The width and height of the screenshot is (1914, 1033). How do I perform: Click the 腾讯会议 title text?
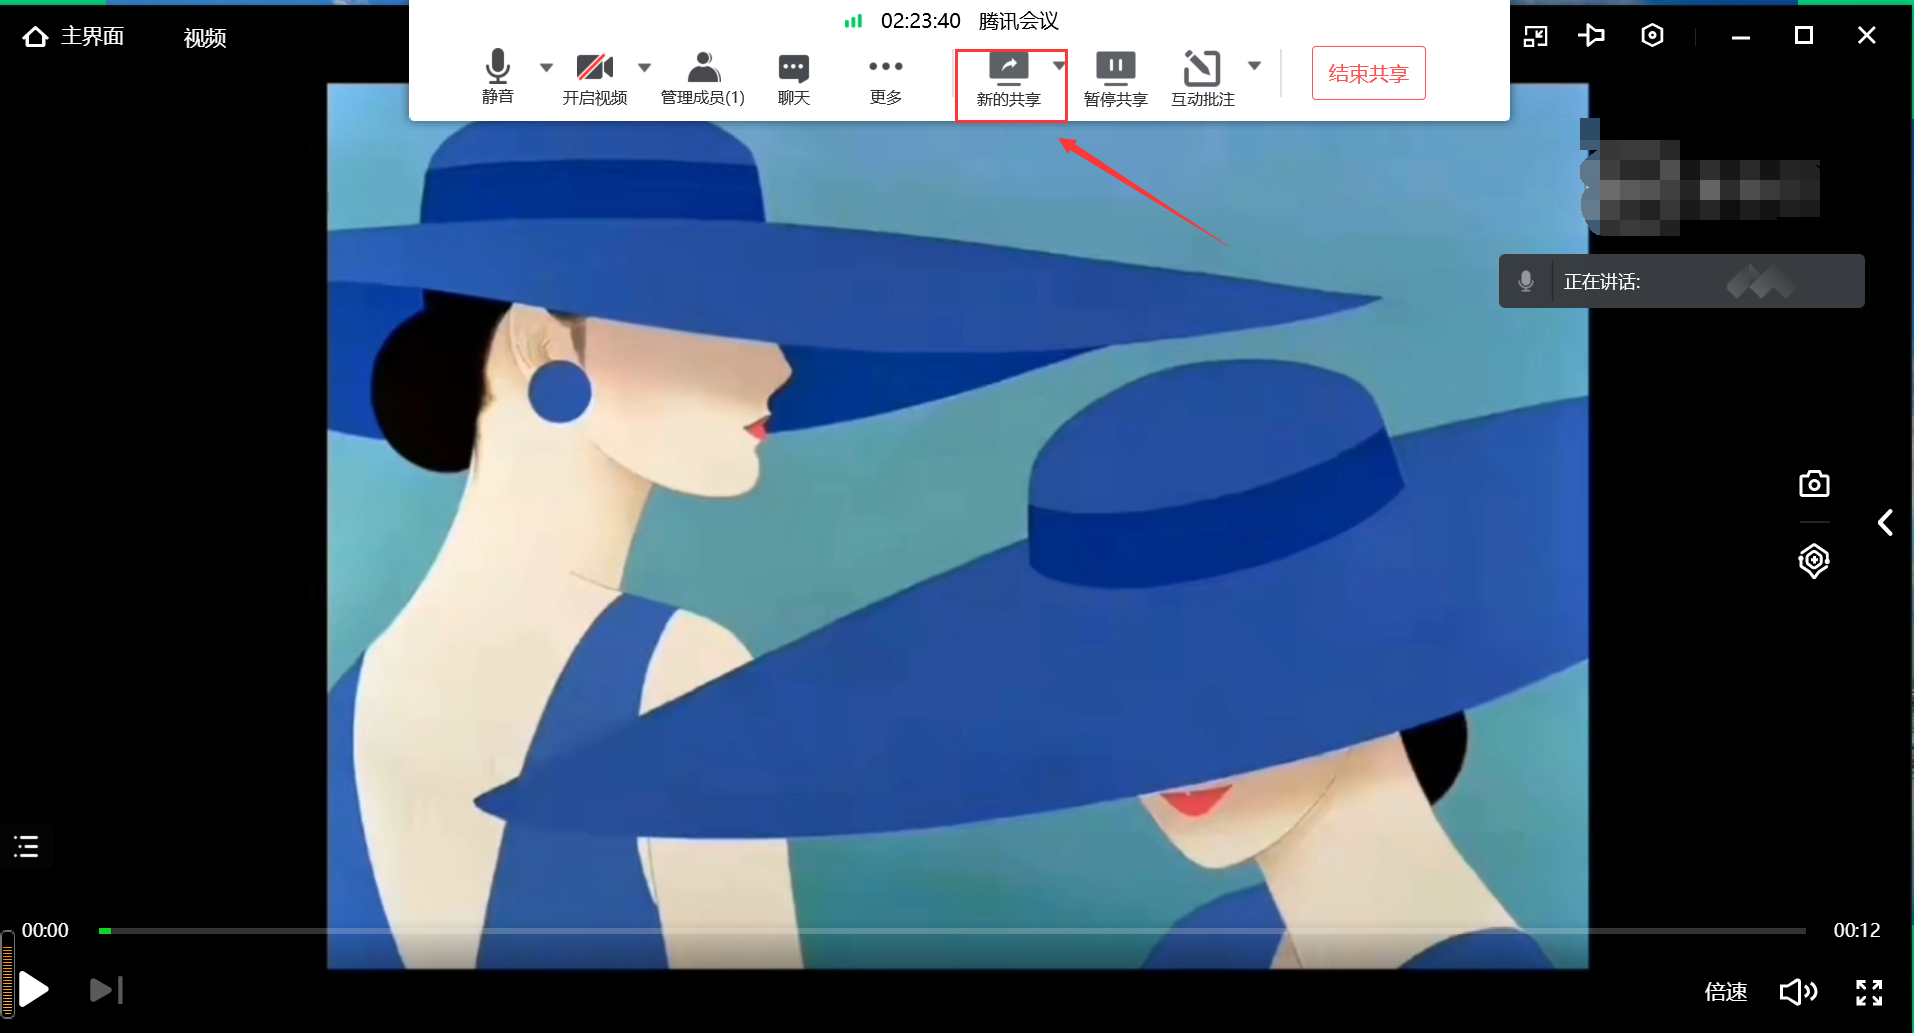click(x=1018, y=21)
